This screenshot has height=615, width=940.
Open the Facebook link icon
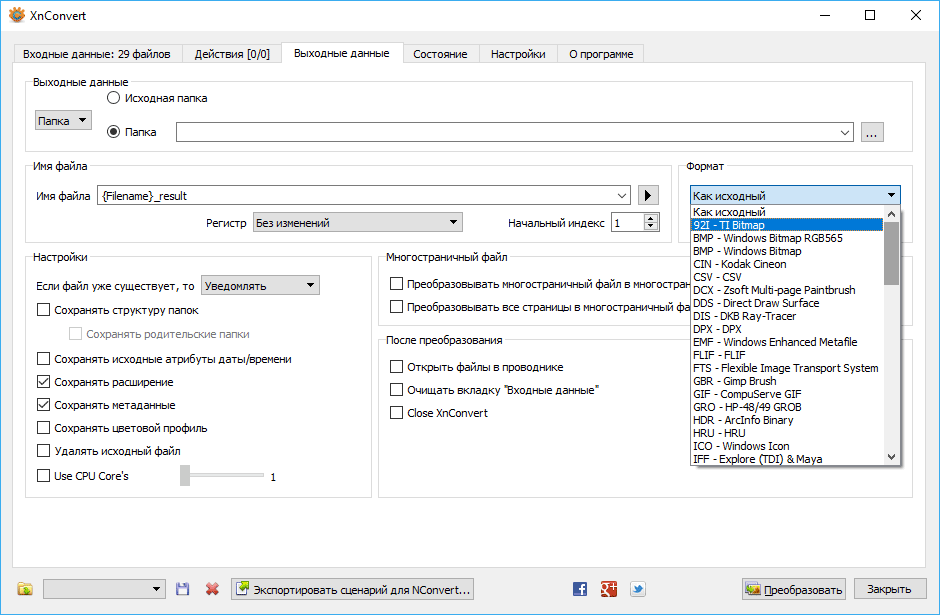[x=580, y=589]
